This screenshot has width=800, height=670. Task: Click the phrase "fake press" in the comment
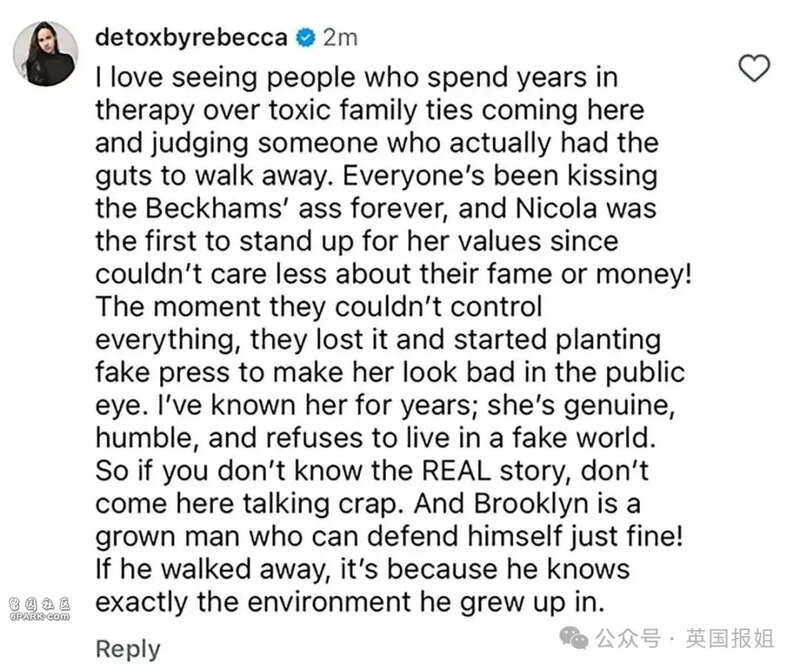pyautogui.click(x=168, y=373)
